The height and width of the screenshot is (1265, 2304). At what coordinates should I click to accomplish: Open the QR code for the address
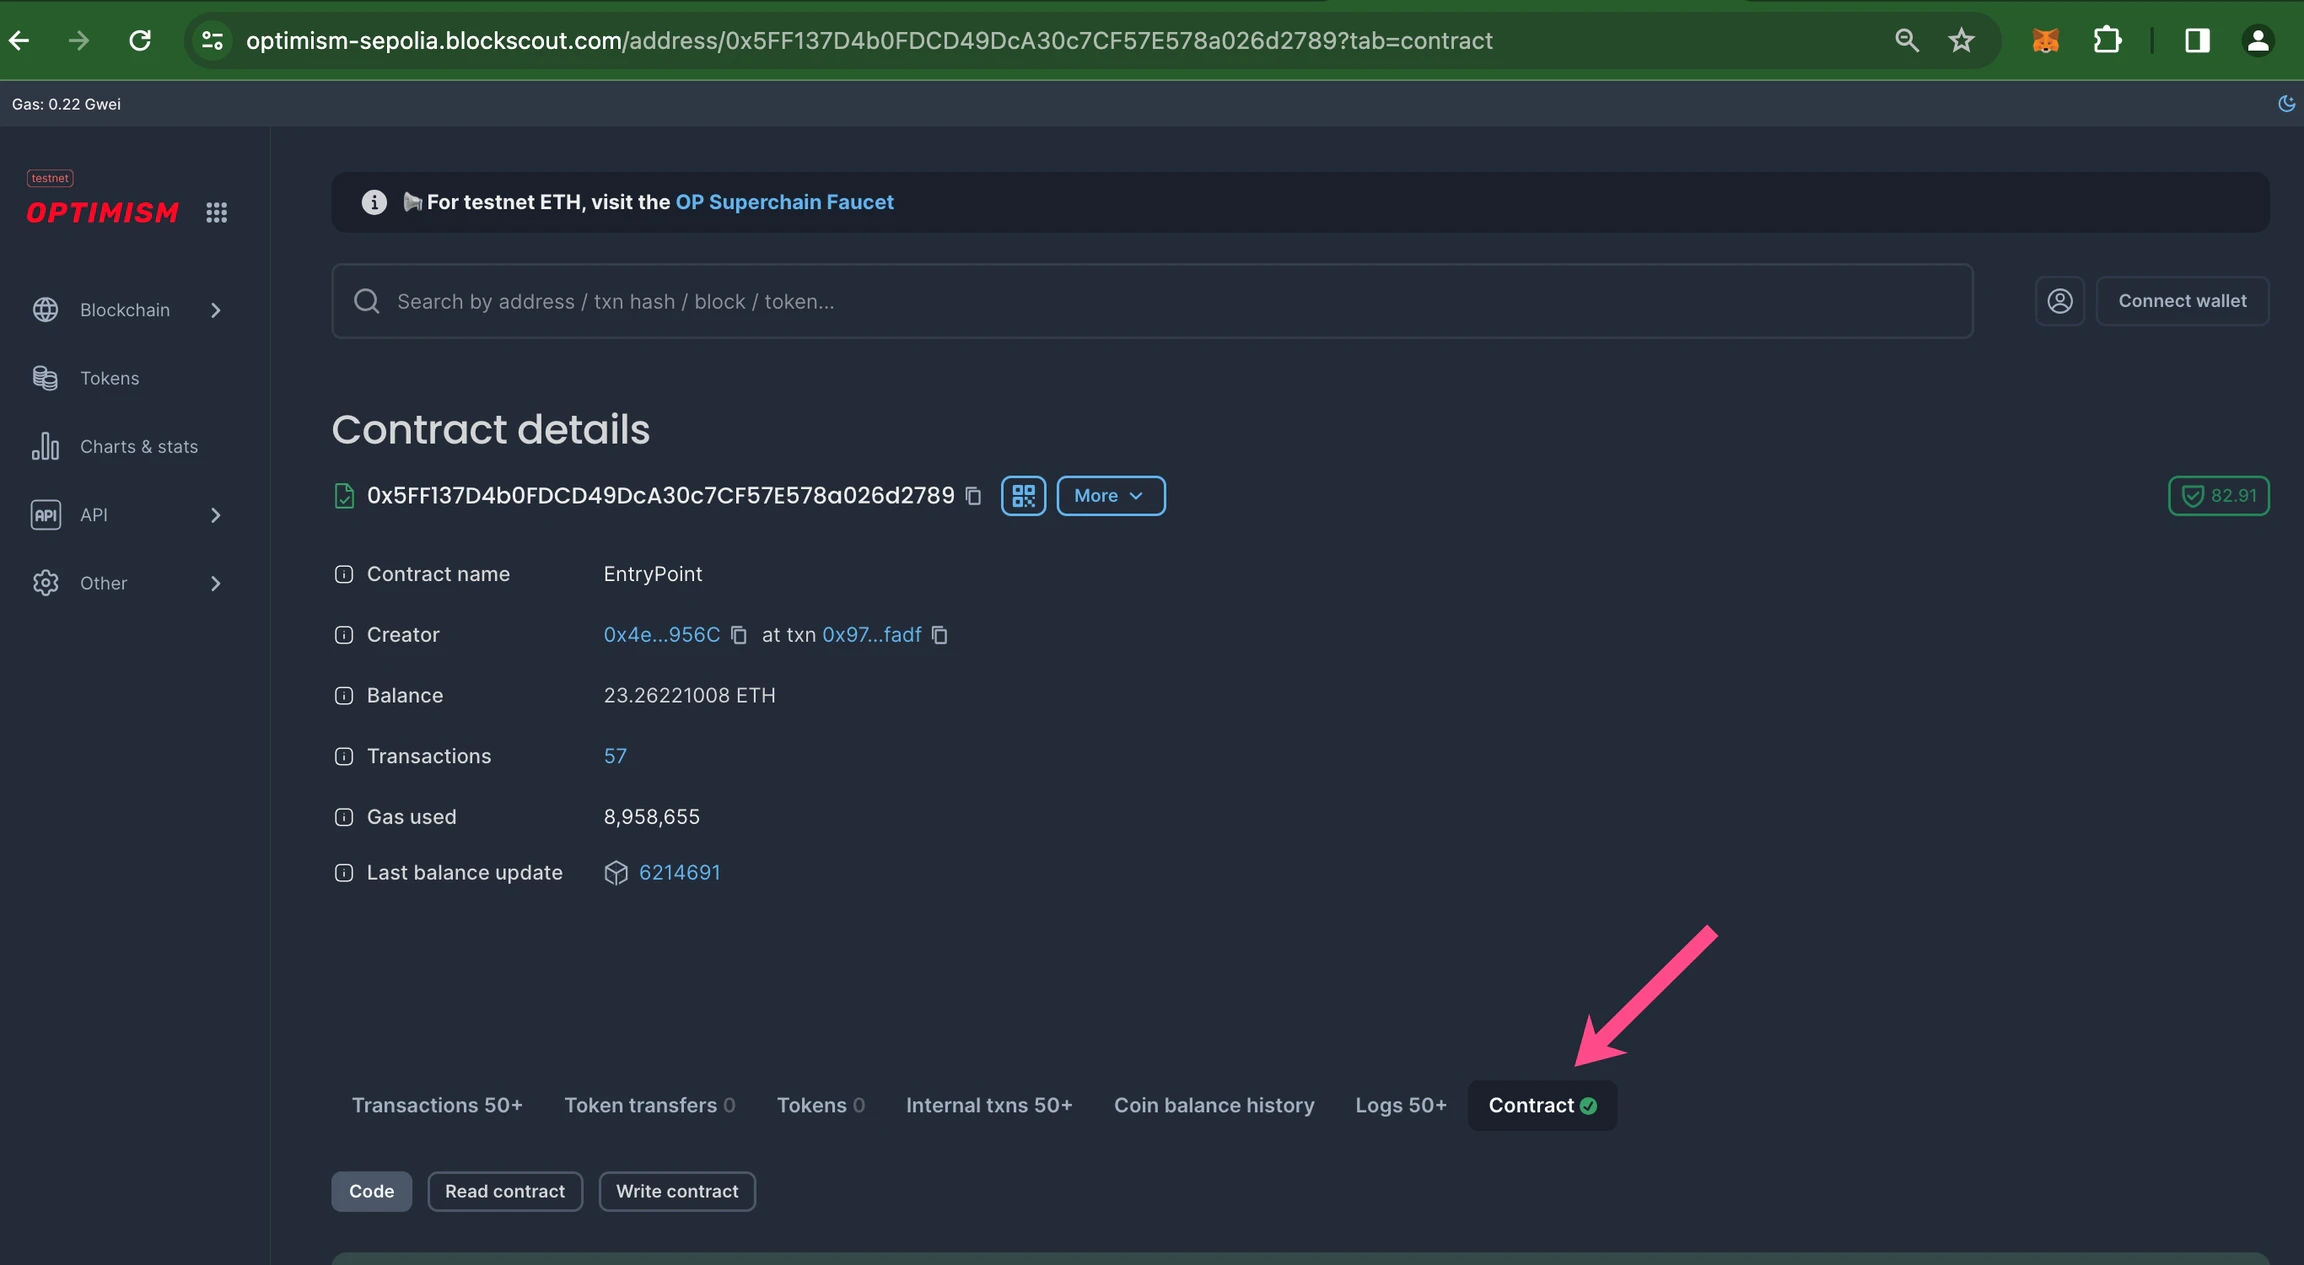click(1023, 496)
